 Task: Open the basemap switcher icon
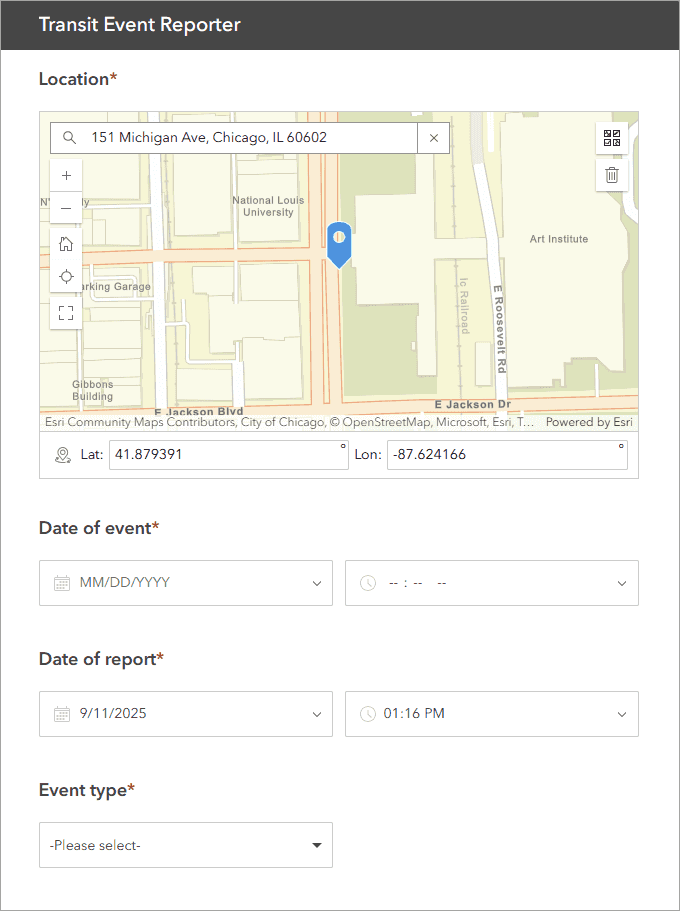(x=612, y=138)
